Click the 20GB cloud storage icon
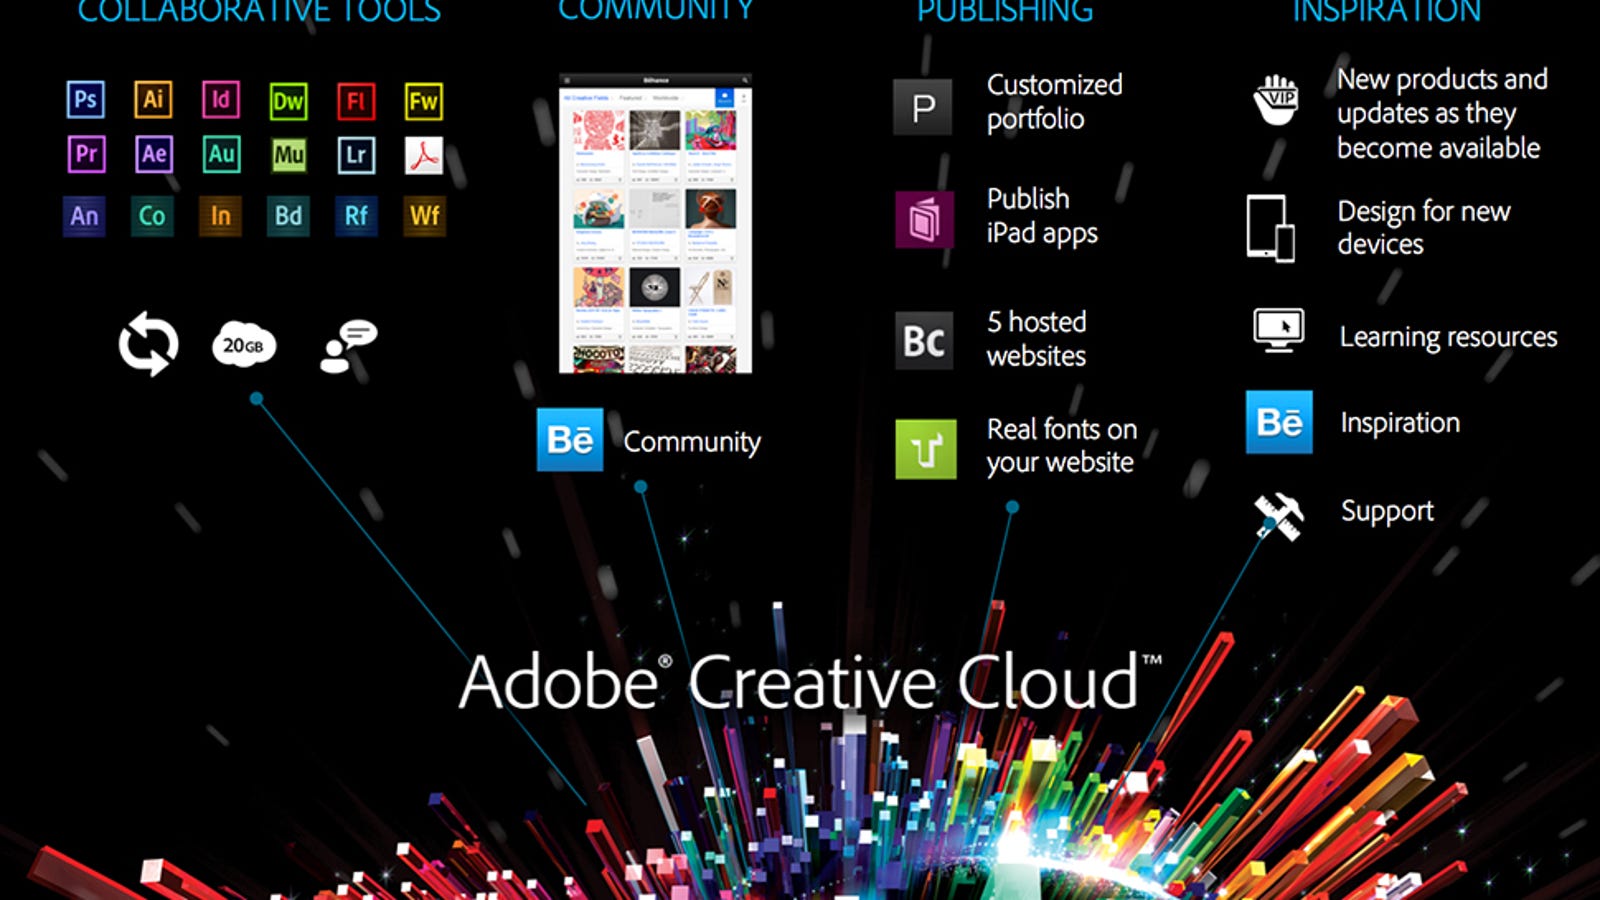Image resolution: width=1600 pixels, height=900 pixels. [243, 345]
